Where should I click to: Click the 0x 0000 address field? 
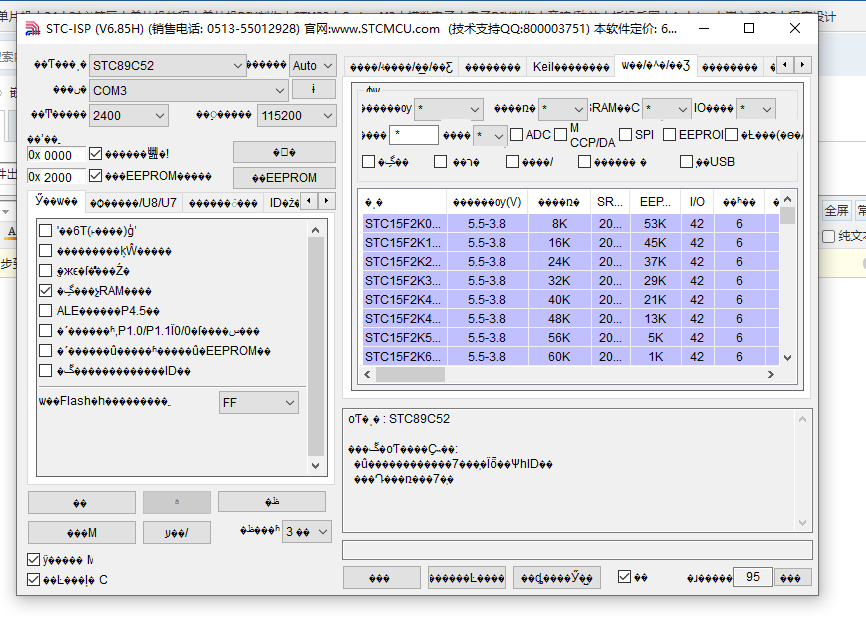tap(56, 155)
